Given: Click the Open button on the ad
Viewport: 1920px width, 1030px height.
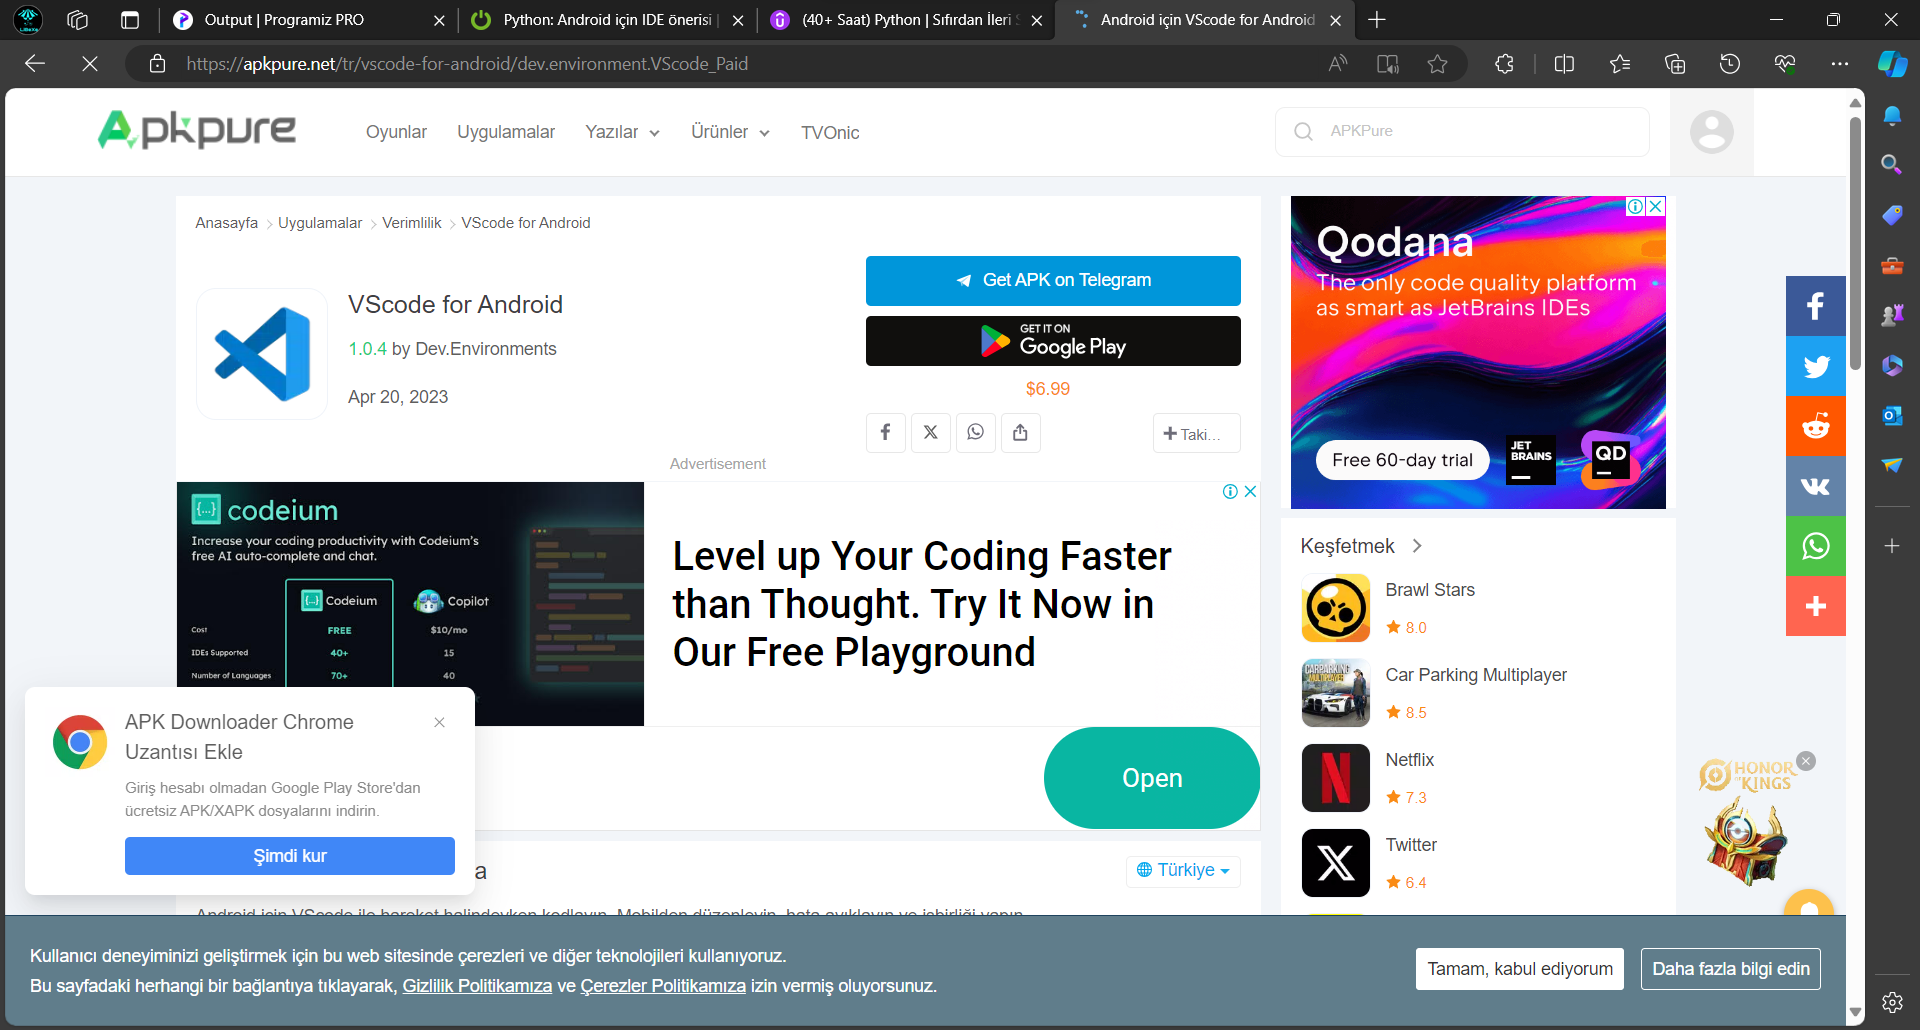Looking at the screenshot, I should [x=1152, y=778].
